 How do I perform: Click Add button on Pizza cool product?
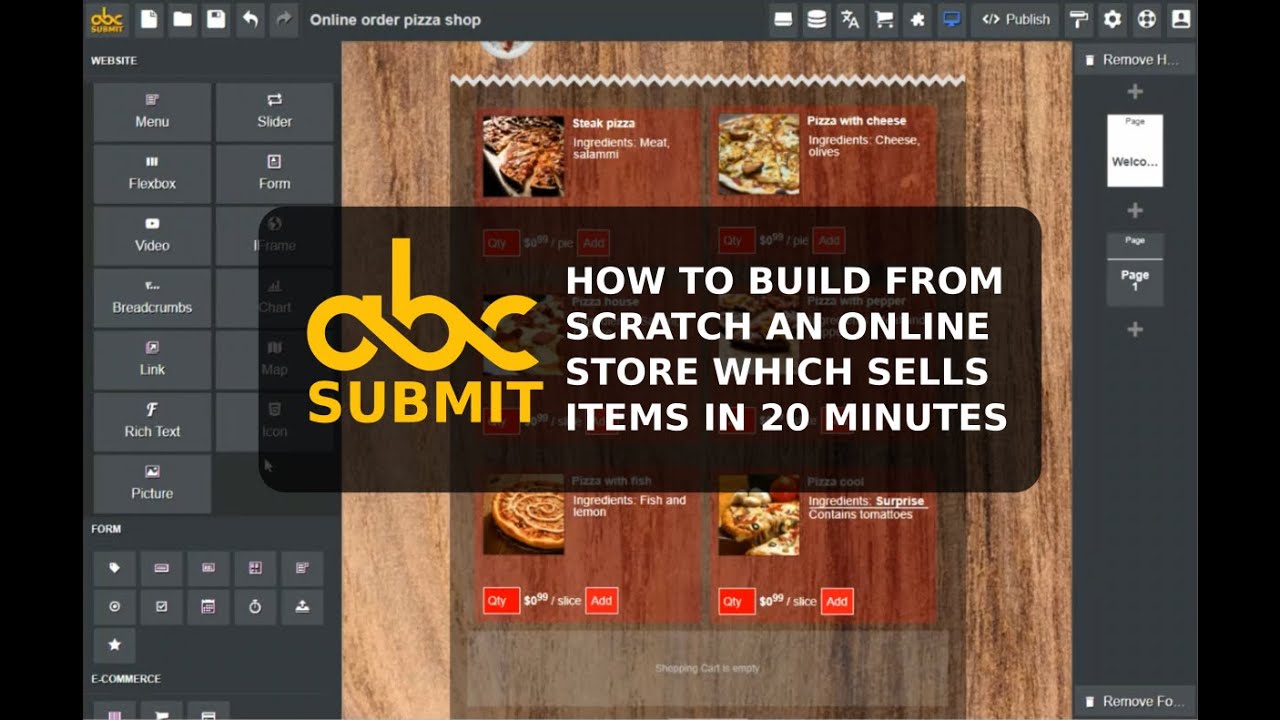click(x=837, y=601)
